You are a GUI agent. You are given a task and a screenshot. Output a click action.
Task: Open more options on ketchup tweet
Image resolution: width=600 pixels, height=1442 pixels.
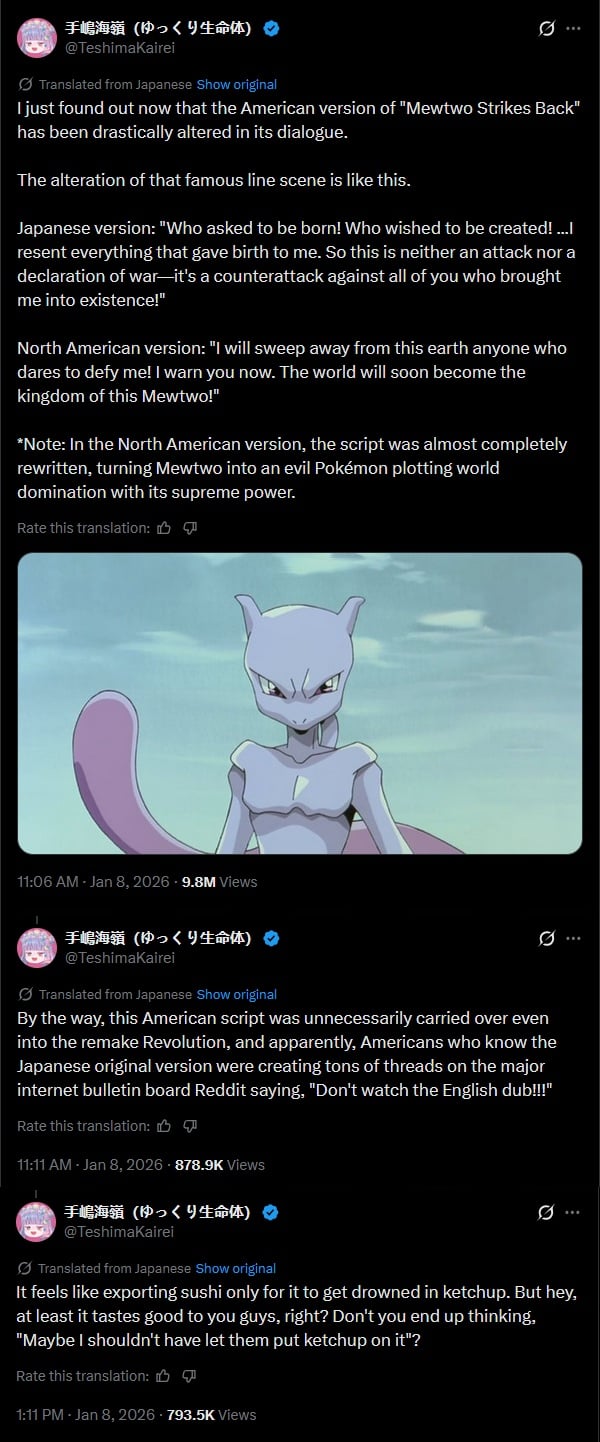[x=573, y=1213]
